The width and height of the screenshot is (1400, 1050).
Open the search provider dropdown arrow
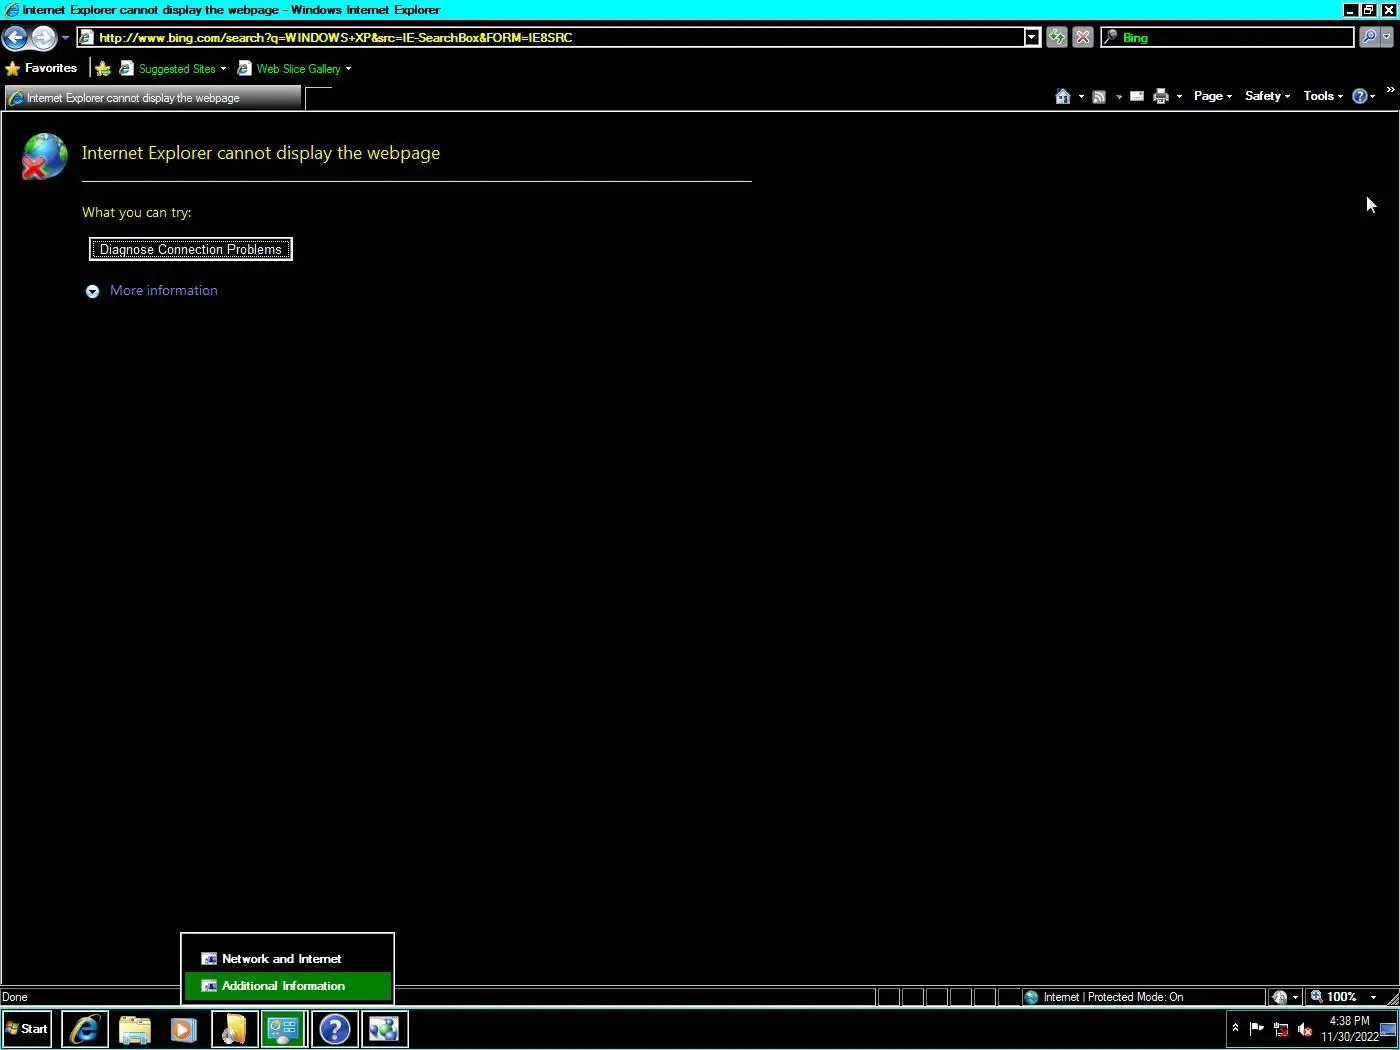click(1388, 38)
